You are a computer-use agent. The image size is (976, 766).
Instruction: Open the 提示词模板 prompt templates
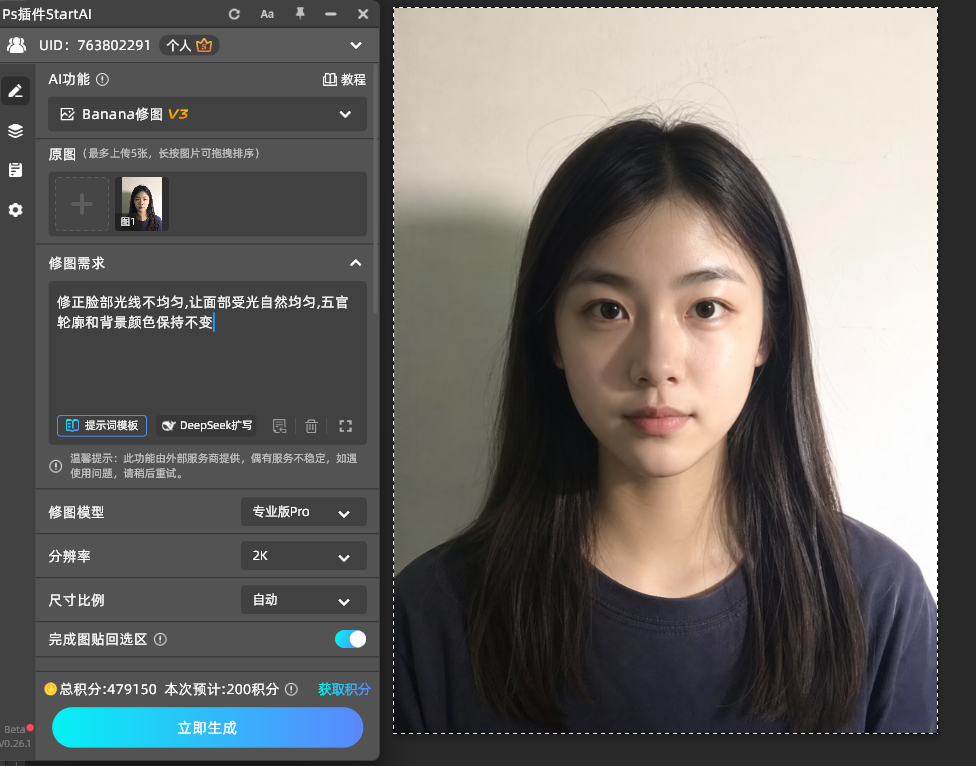[x=102, y=426]
